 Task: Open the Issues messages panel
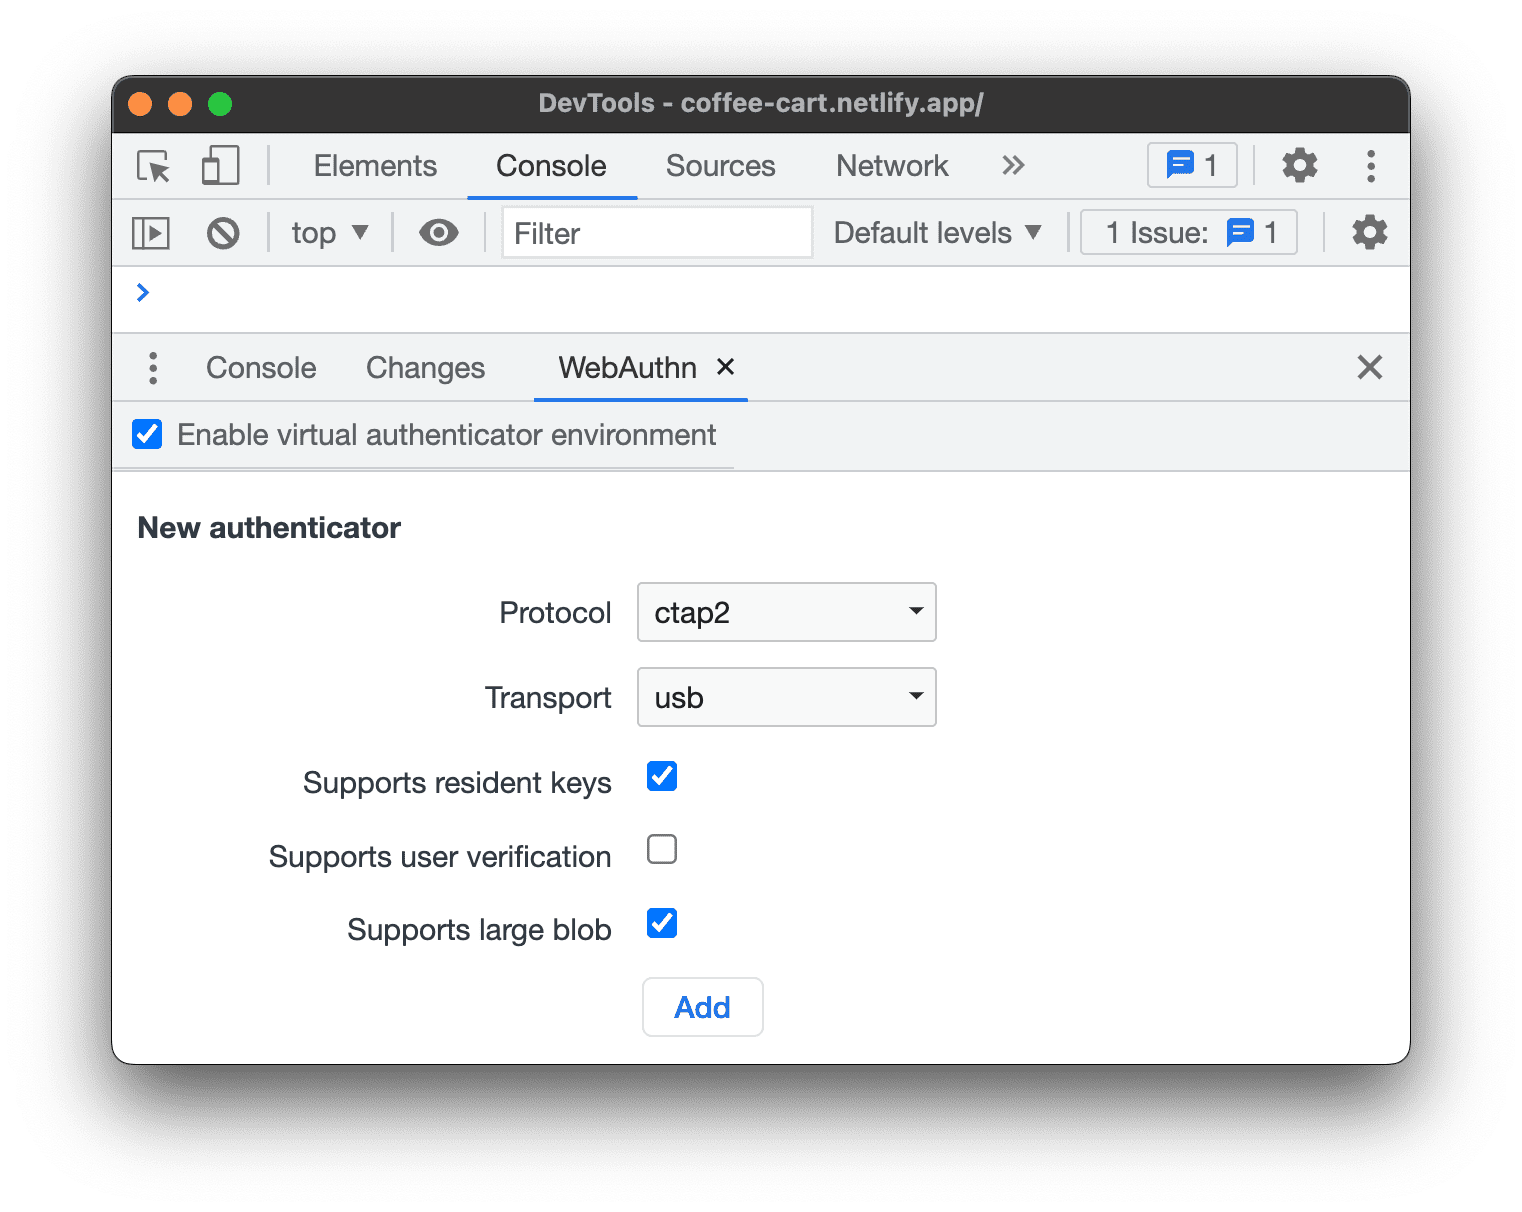[x=1190, y=165]
